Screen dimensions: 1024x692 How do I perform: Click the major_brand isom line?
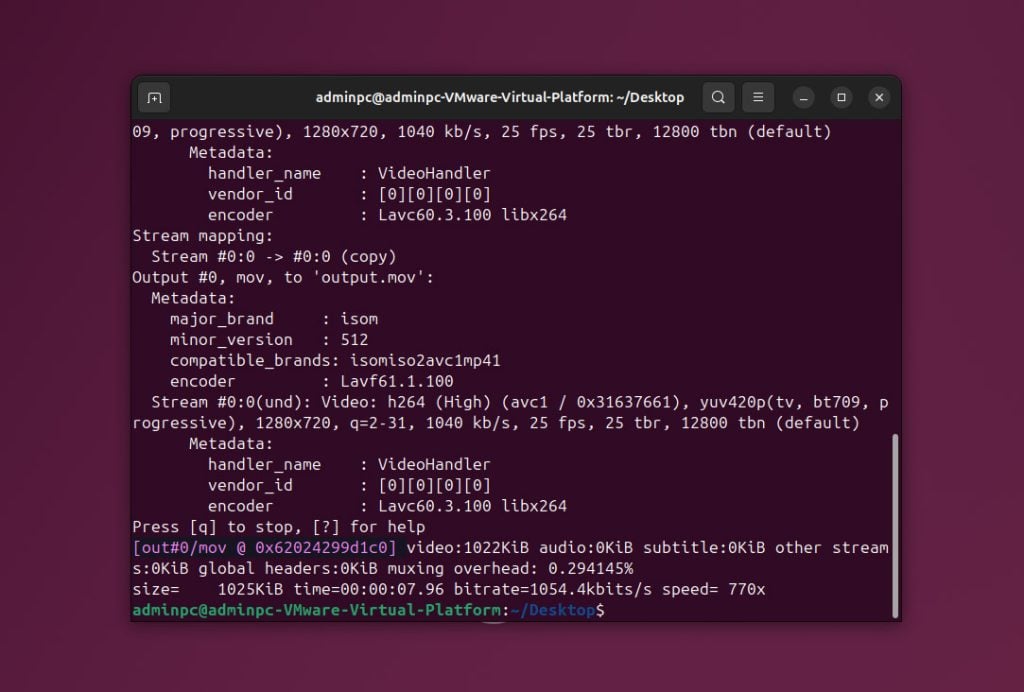tap(274, 319)
